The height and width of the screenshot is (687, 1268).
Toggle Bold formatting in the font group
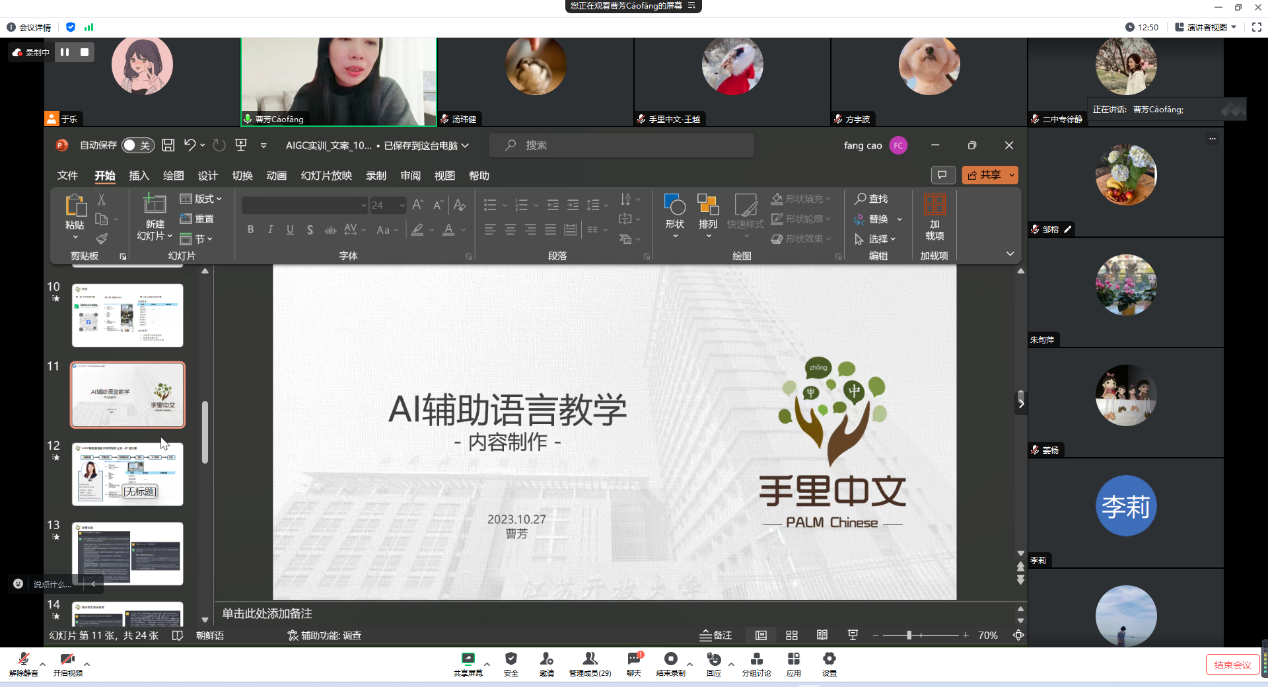[x=250, y=230]
